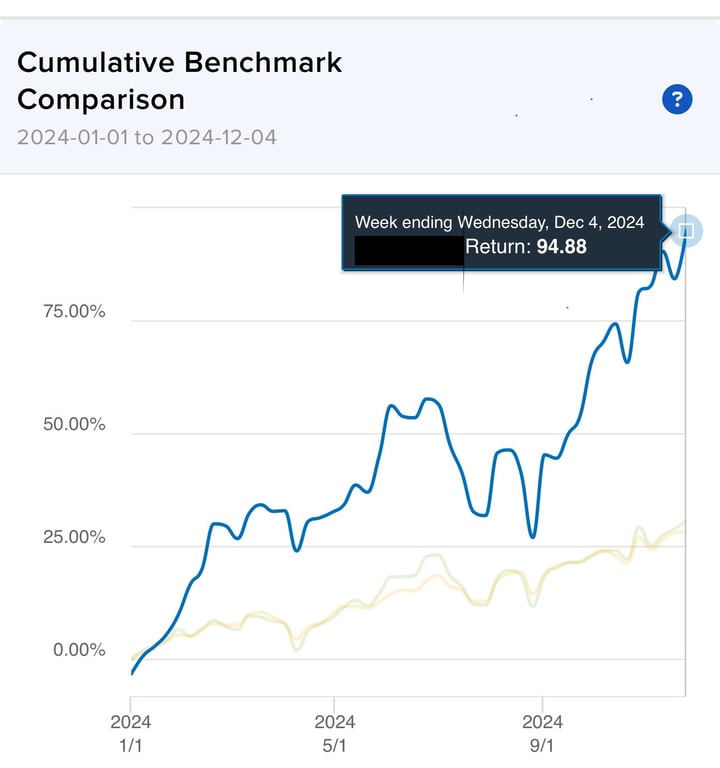This screenshot has width=720, height=768.
Task: Click the pale yellow benchmark line's right end
Action: click(684, 524)
